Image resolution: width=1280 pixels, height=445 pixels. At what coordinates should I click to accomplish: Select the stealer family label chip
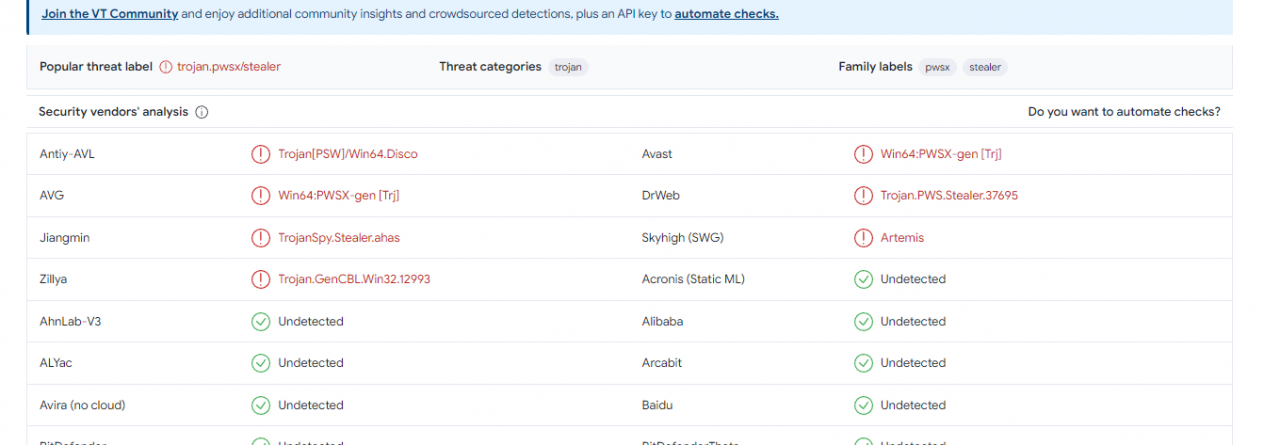point(985,67)
